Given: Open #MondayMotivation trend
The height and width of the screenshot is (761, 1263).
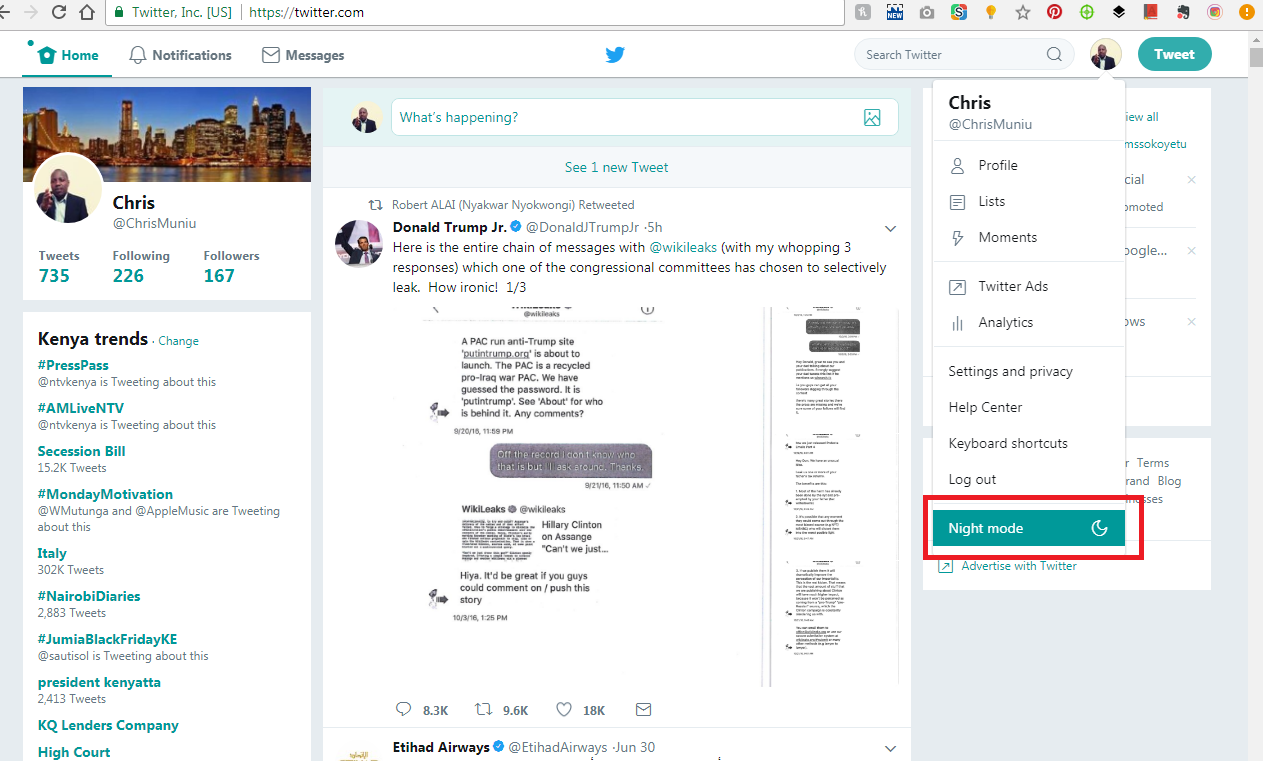Looking at the screenshot, I should (105, 494).
